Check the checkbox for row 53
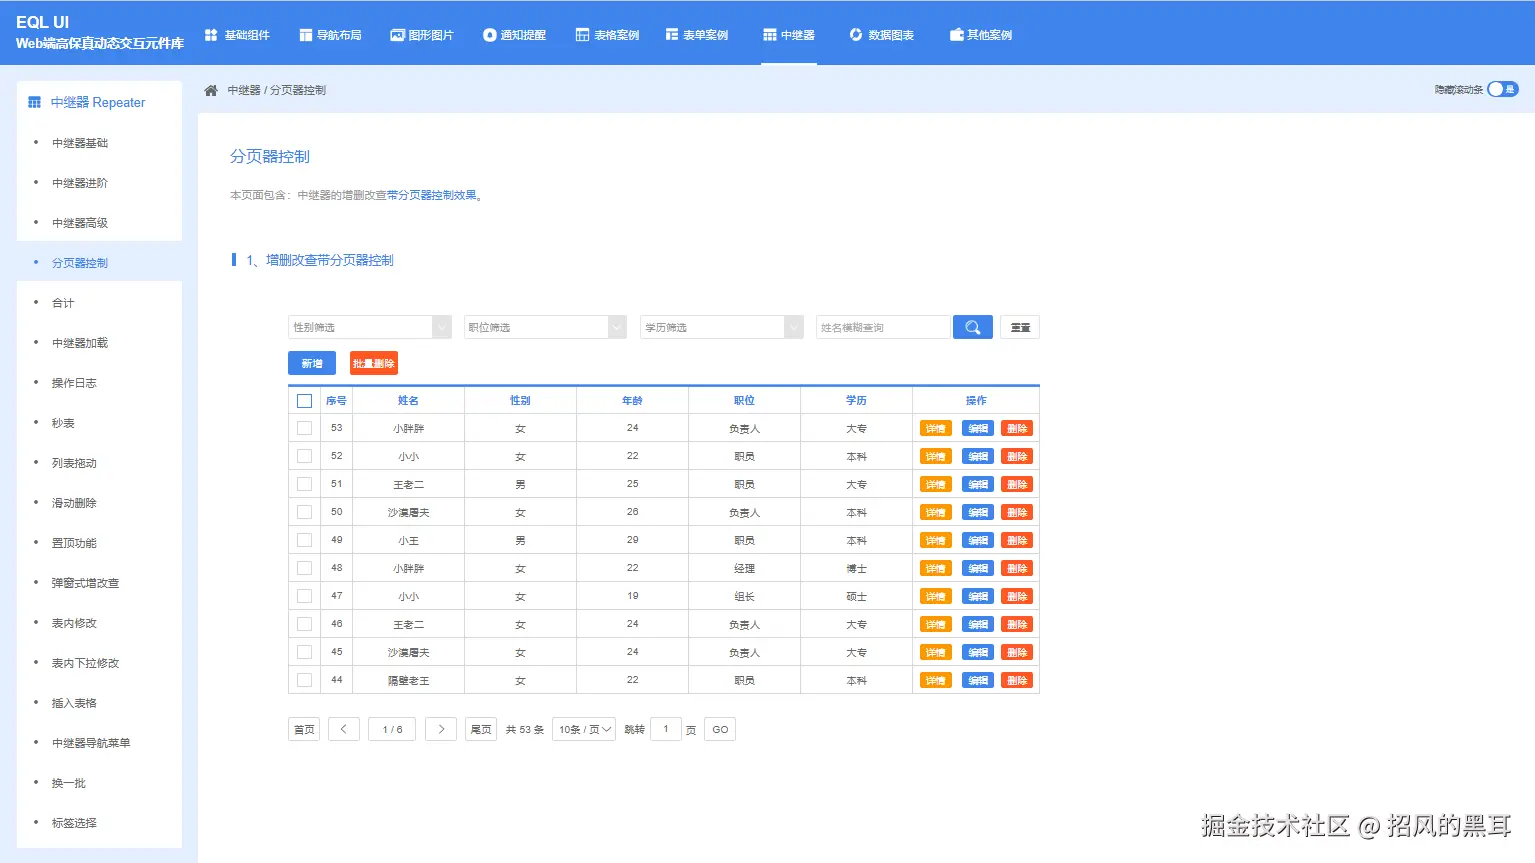 click(305, 428)
